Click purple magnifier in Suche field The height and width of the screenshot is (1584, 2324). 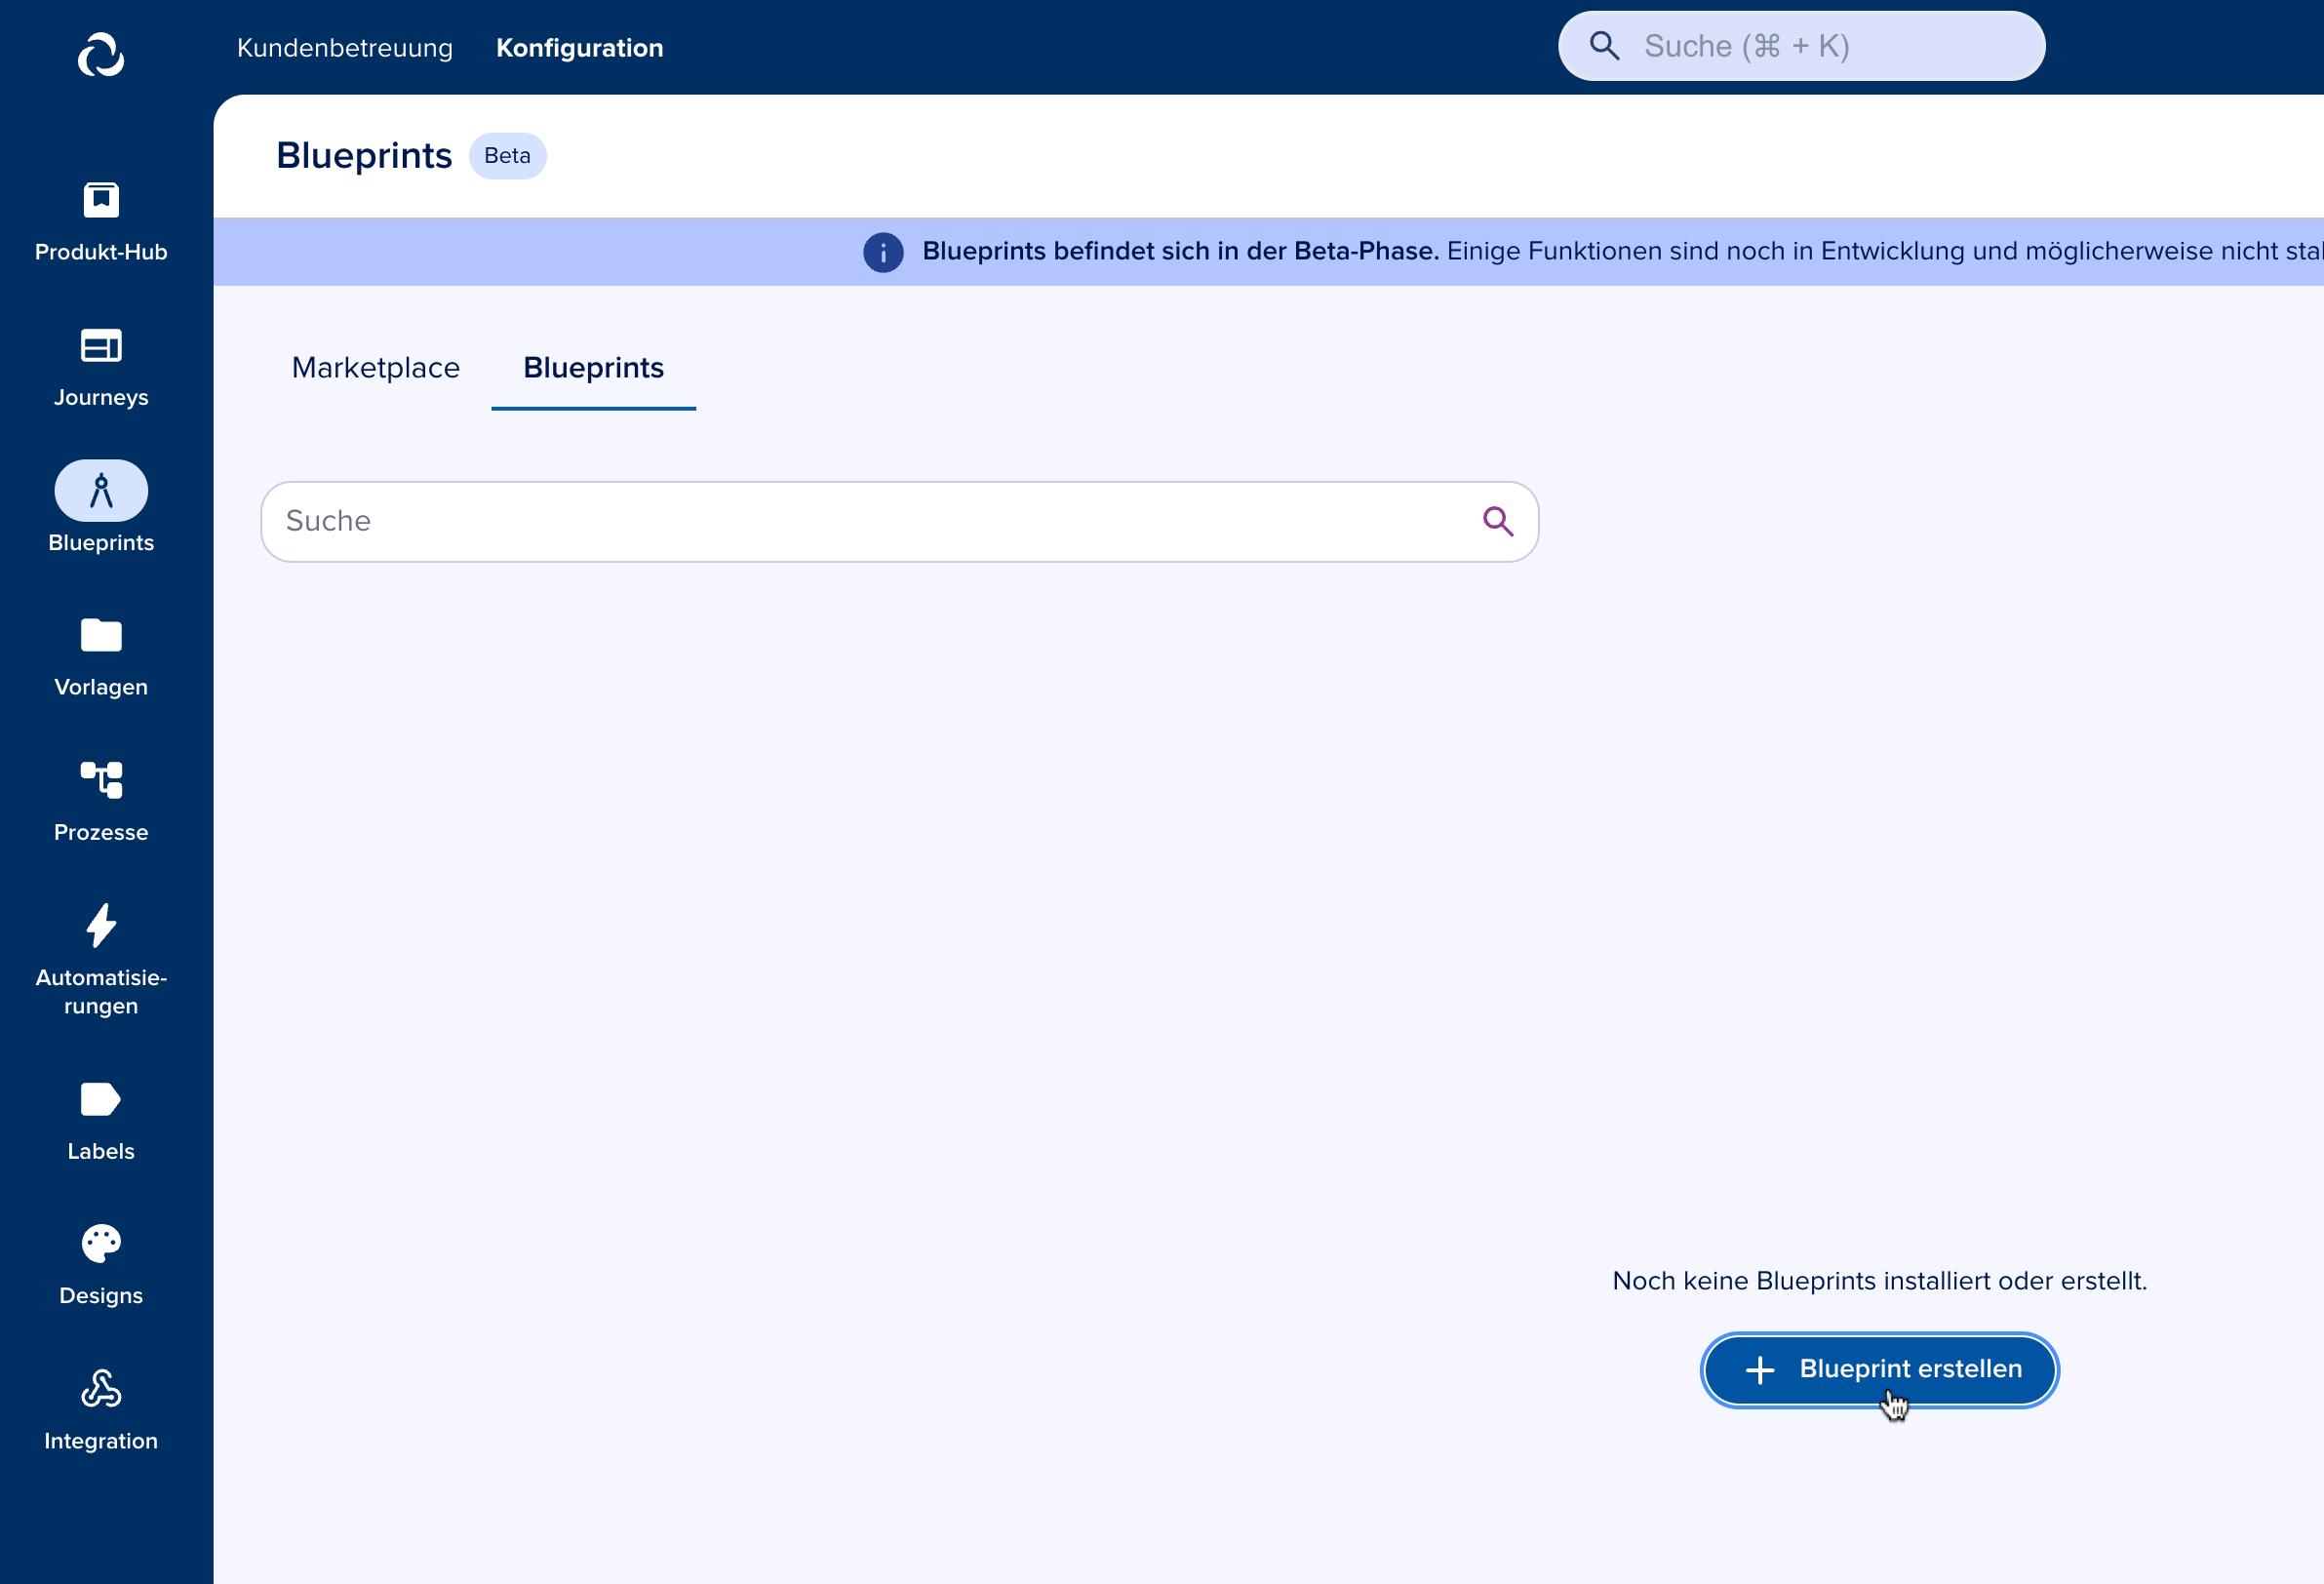(x=1497, y=521)
